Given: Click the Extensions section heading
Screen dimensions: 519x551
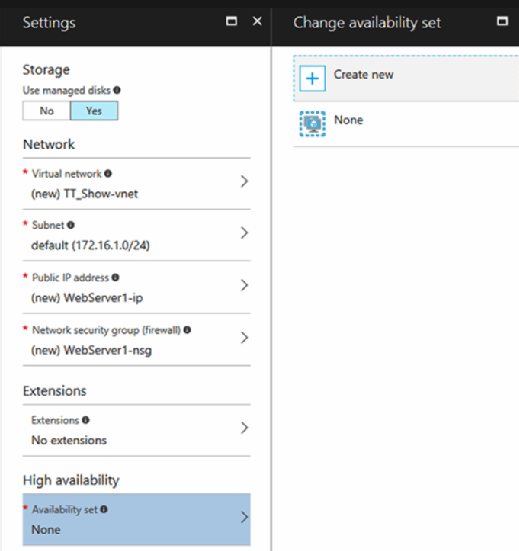Looking at the screenshot, I should 54,391.
